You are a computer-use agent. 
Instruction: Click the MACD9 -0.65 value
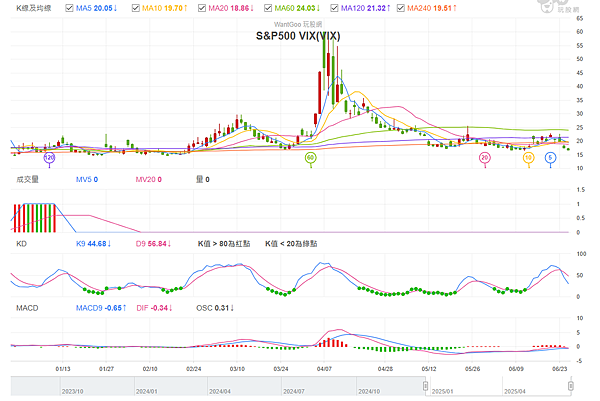101,308
